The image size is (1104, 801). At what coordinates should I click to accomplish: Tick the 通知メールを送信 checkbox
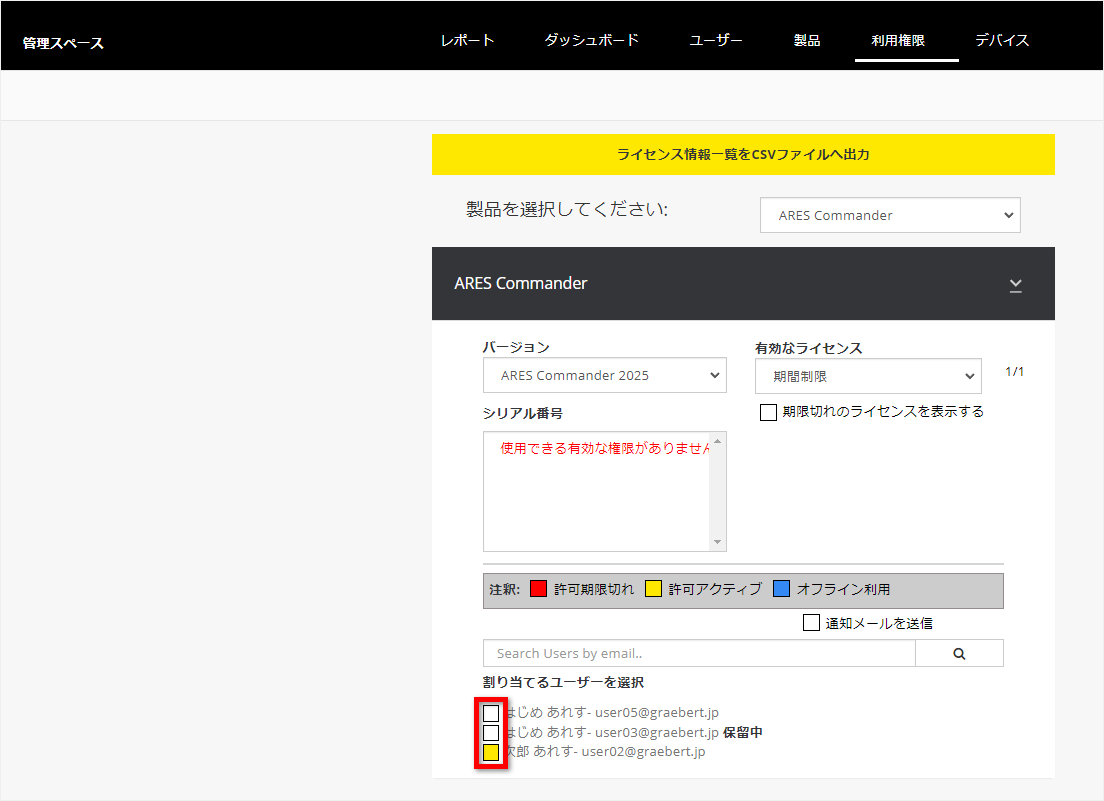811,623
